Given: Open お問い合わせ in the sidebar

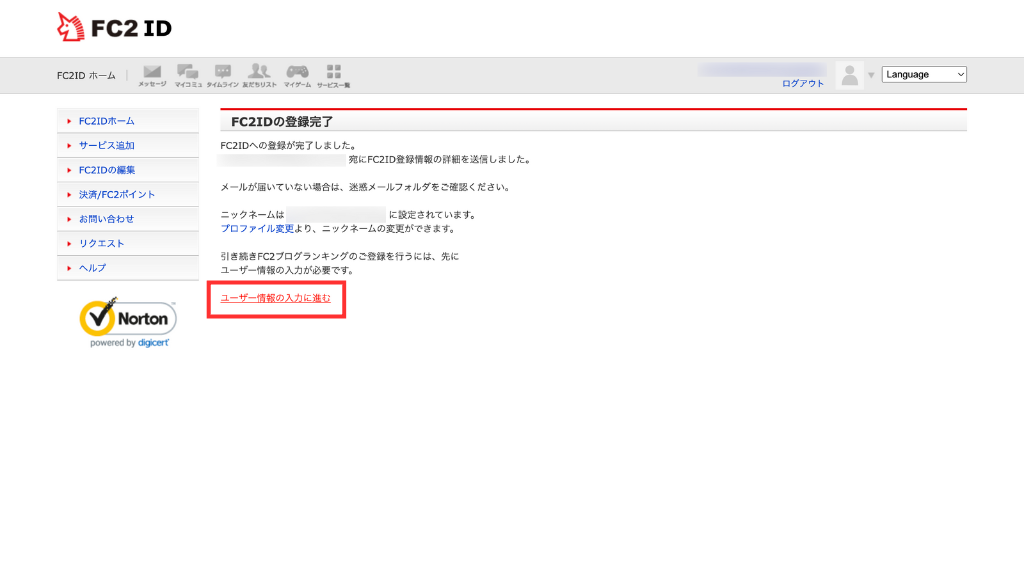Looking at the screenshot, I should tap(106, 219).
